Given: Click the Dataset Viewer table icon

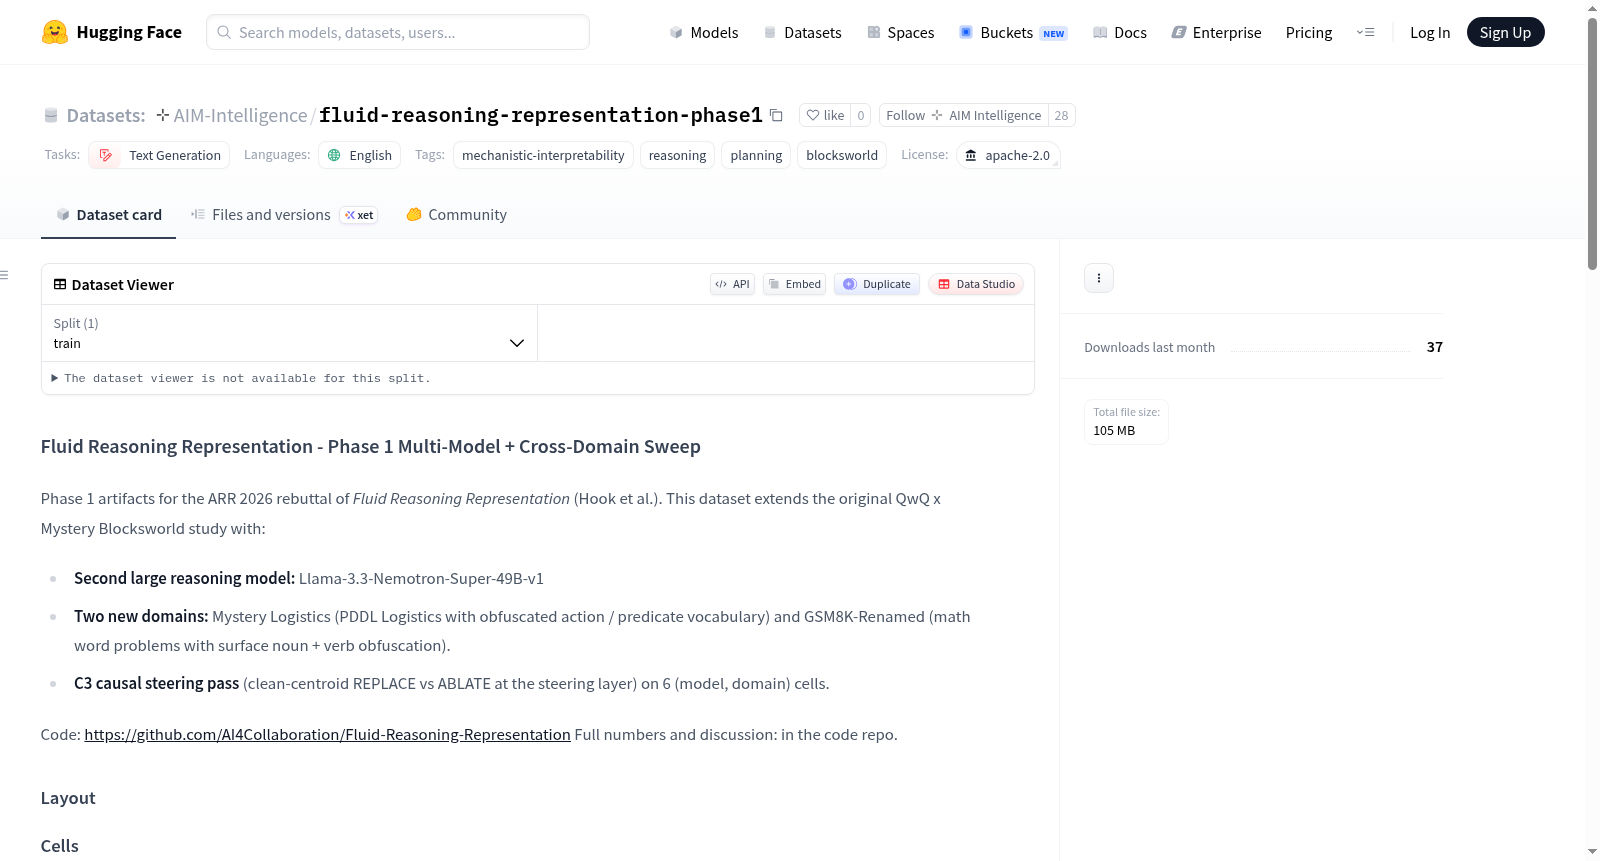Looking at the screenshot, I should point(60,284).
